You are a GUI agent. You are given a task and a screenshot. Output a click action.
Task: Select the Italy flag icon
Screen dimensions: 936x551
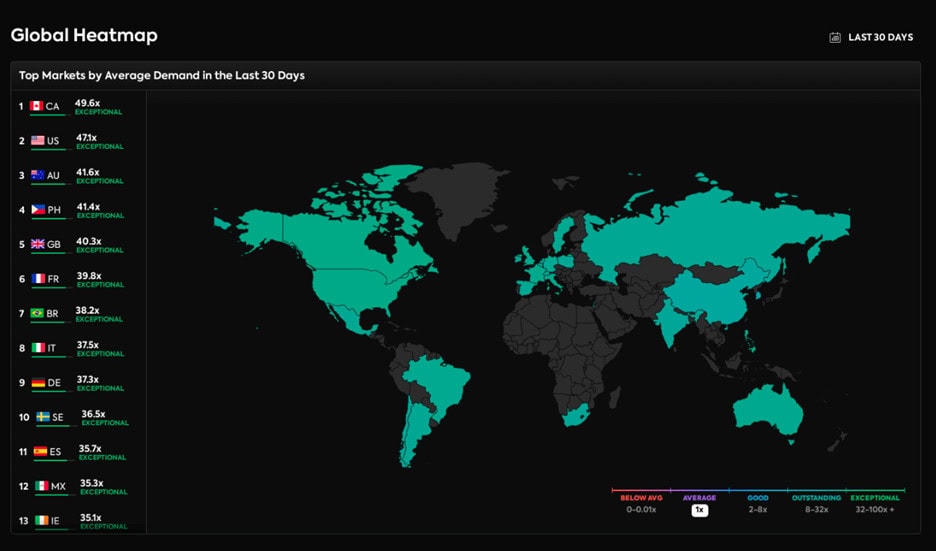pos(38,348)
